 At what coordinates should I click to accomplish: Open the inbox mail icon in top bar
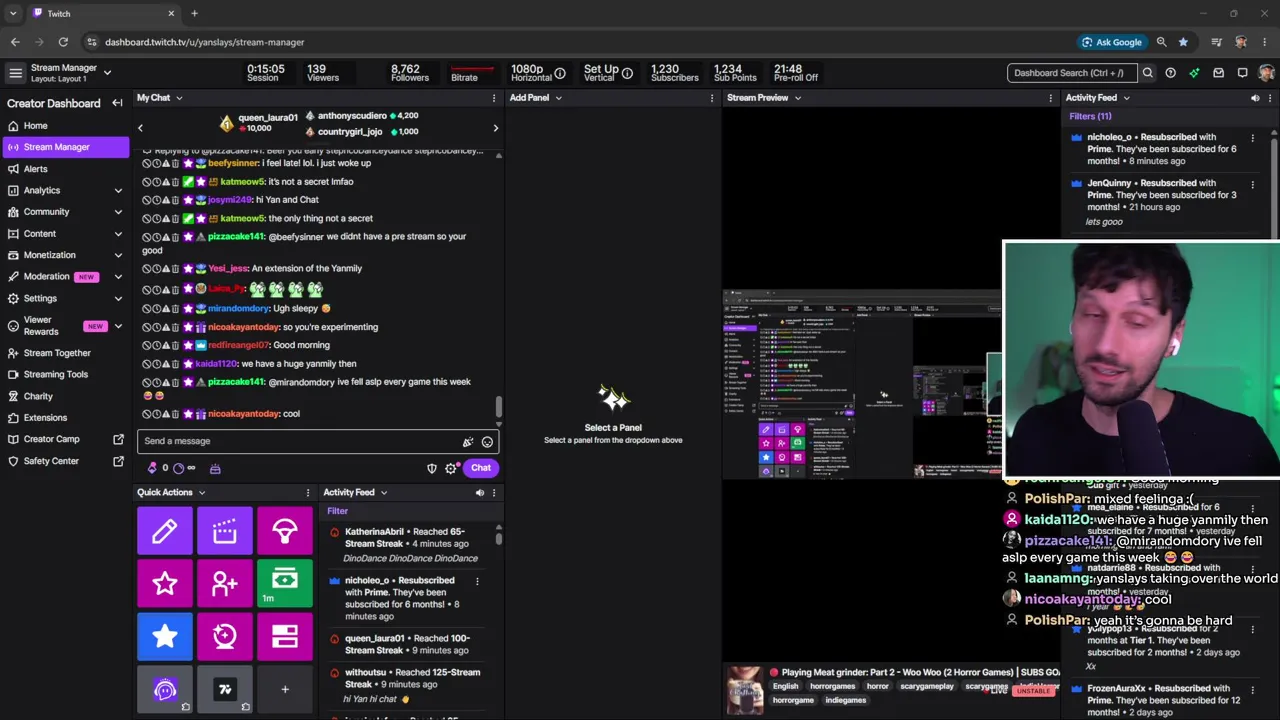(1218, 73)
